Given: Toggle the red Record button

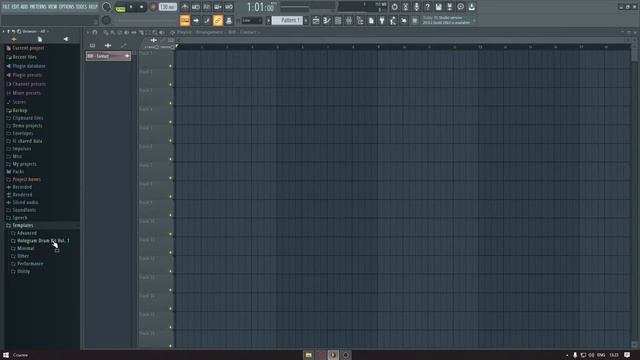Looking at the screenshot, I should (153, 7).
